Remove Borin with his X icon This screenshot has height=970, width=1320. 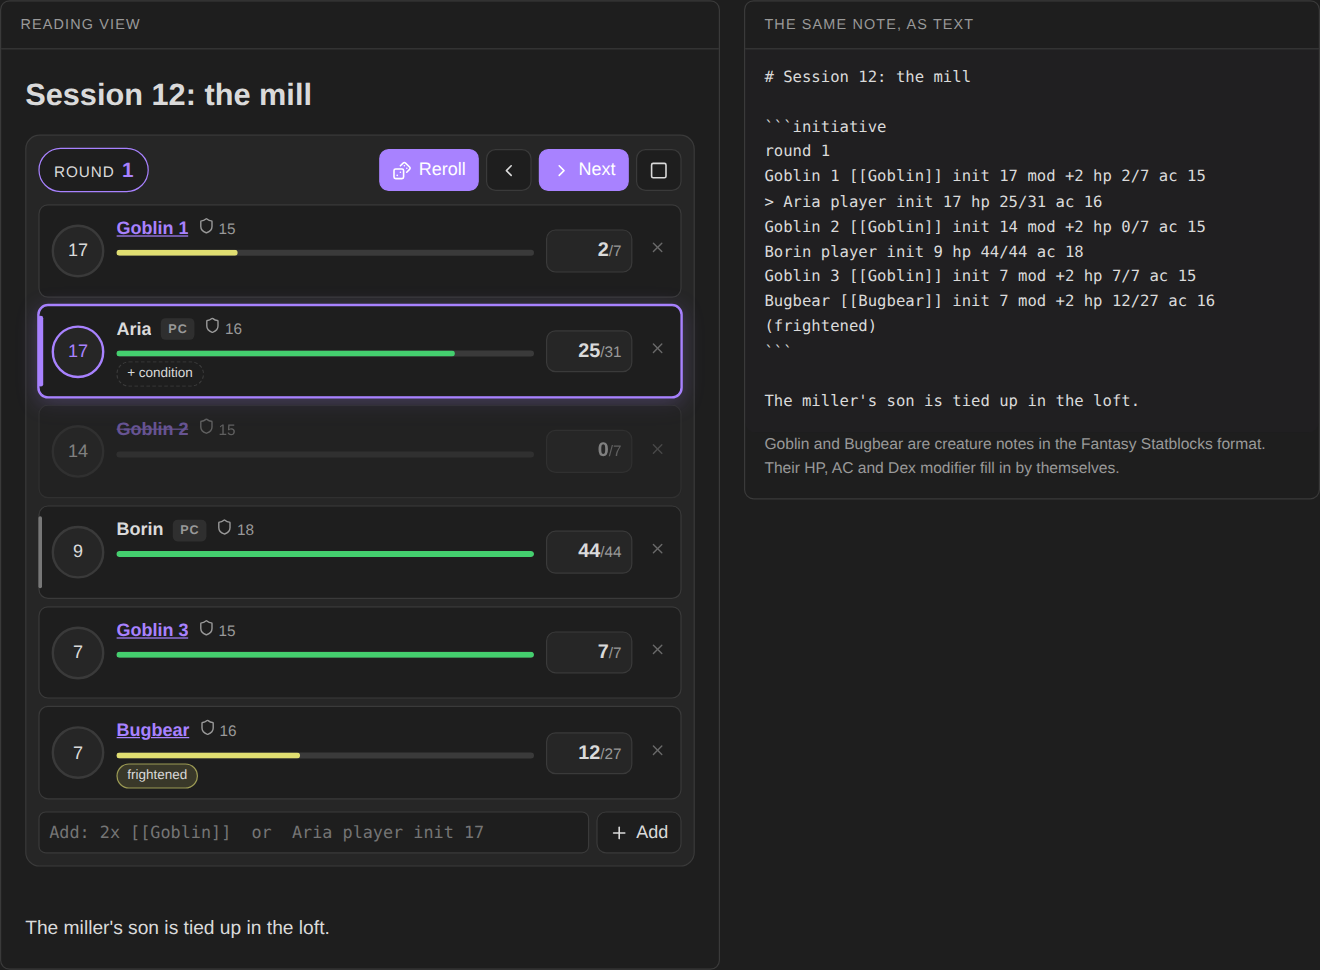(x=658, y=549)
